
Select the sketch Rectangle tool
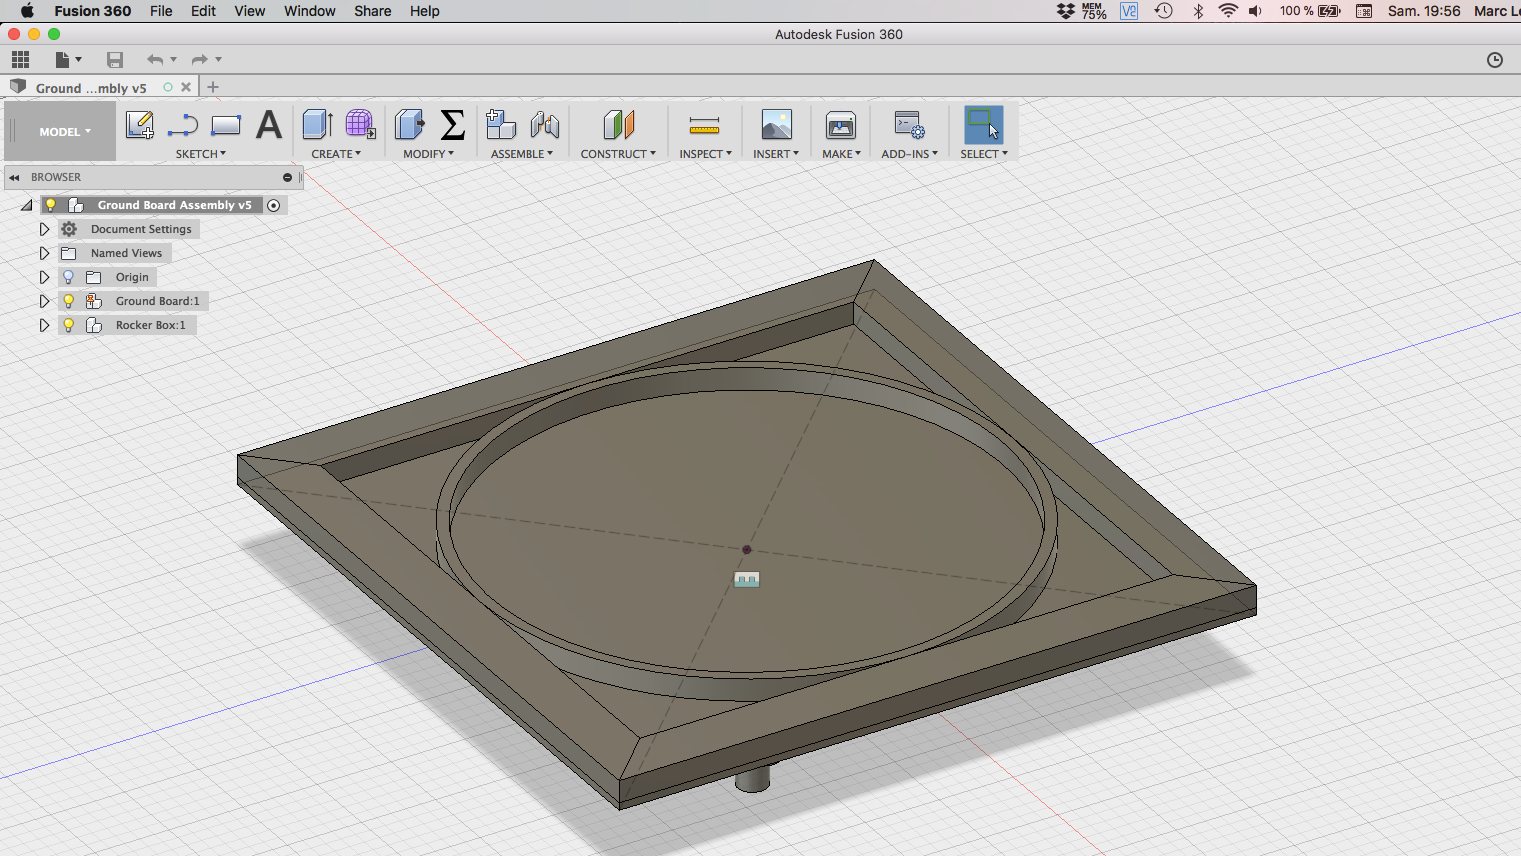(x=226, y=125)
